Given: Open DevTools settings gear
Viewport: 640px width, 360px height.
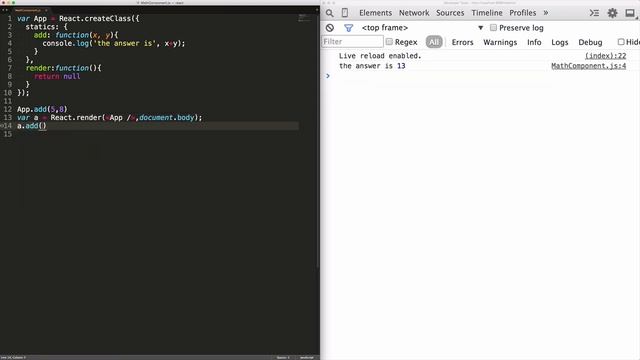Looking at the screenshot, I should (612, 13).
